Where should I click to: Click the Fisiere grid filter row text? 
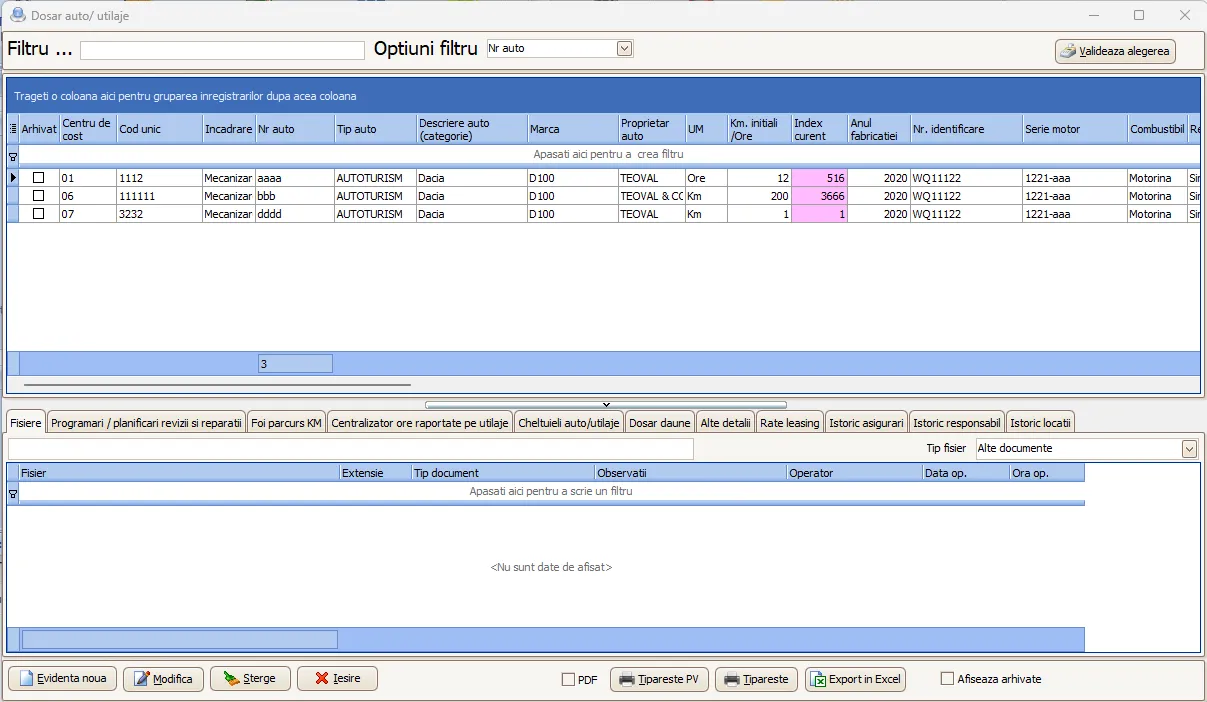point(551,491)
